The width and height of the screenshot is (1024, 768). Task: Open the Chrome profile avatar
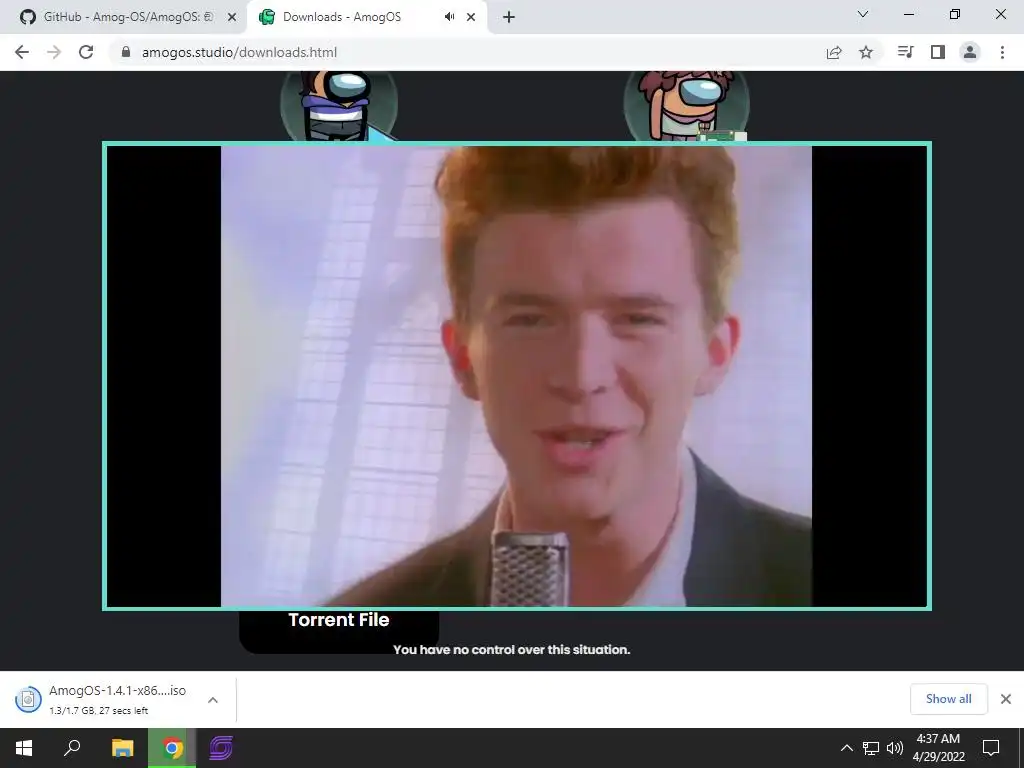coord(970,52)
